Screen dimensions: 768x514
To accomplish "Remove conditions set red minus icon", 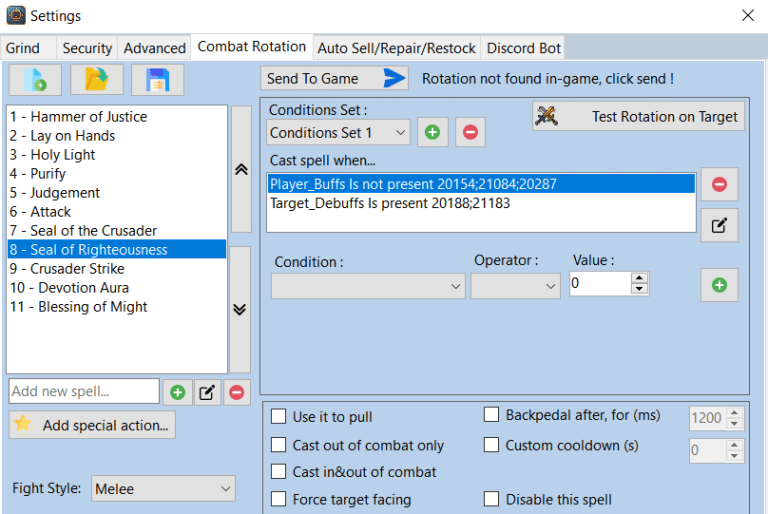I will click(470, 132).
